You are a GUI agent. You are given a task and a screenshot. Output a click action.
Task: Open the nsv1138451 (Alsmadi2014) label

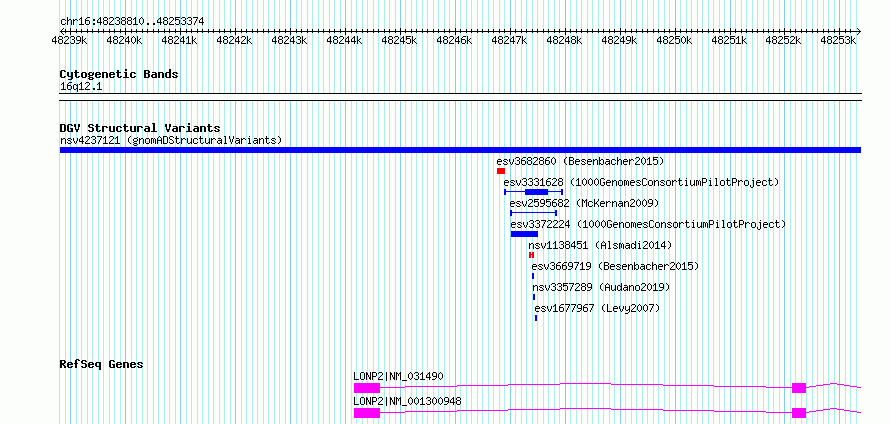600,245
